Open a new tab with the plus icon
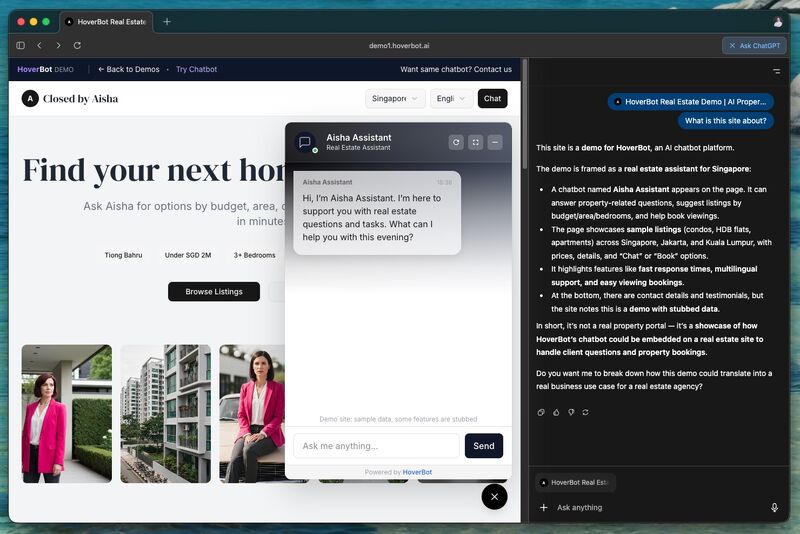Viewport: 800px width, 534px height. coord(167,21)
